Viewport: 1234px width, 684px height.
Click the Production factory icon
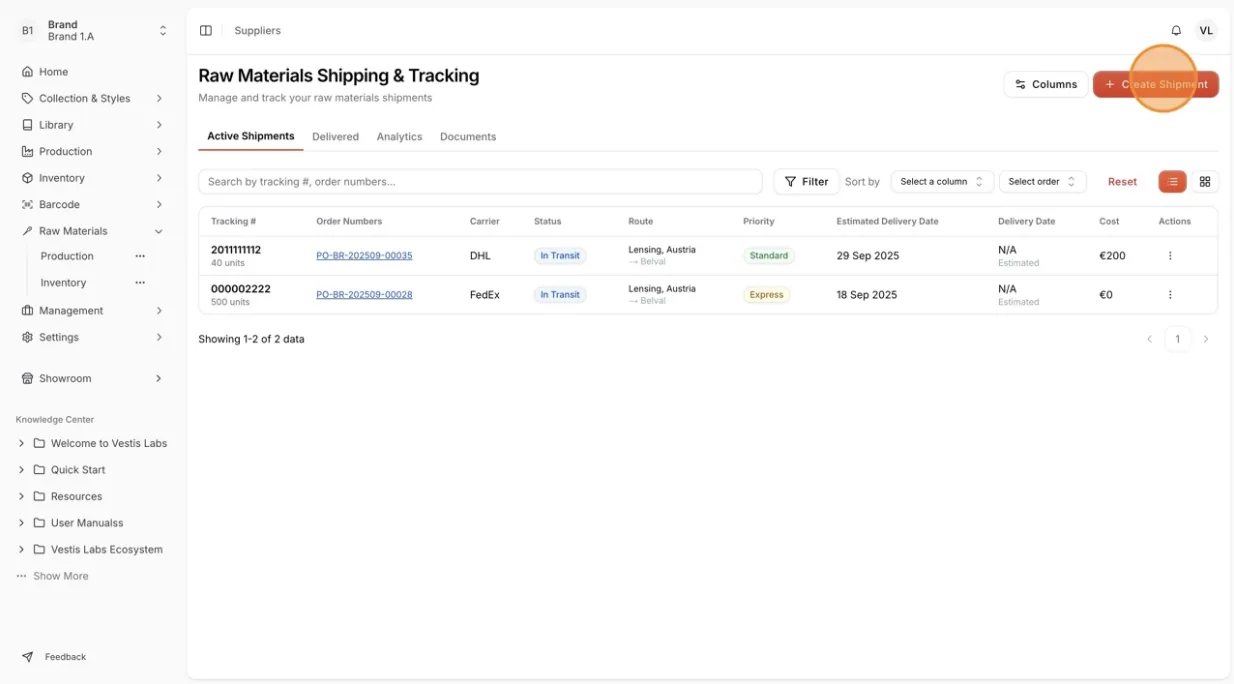click(27, 151)
